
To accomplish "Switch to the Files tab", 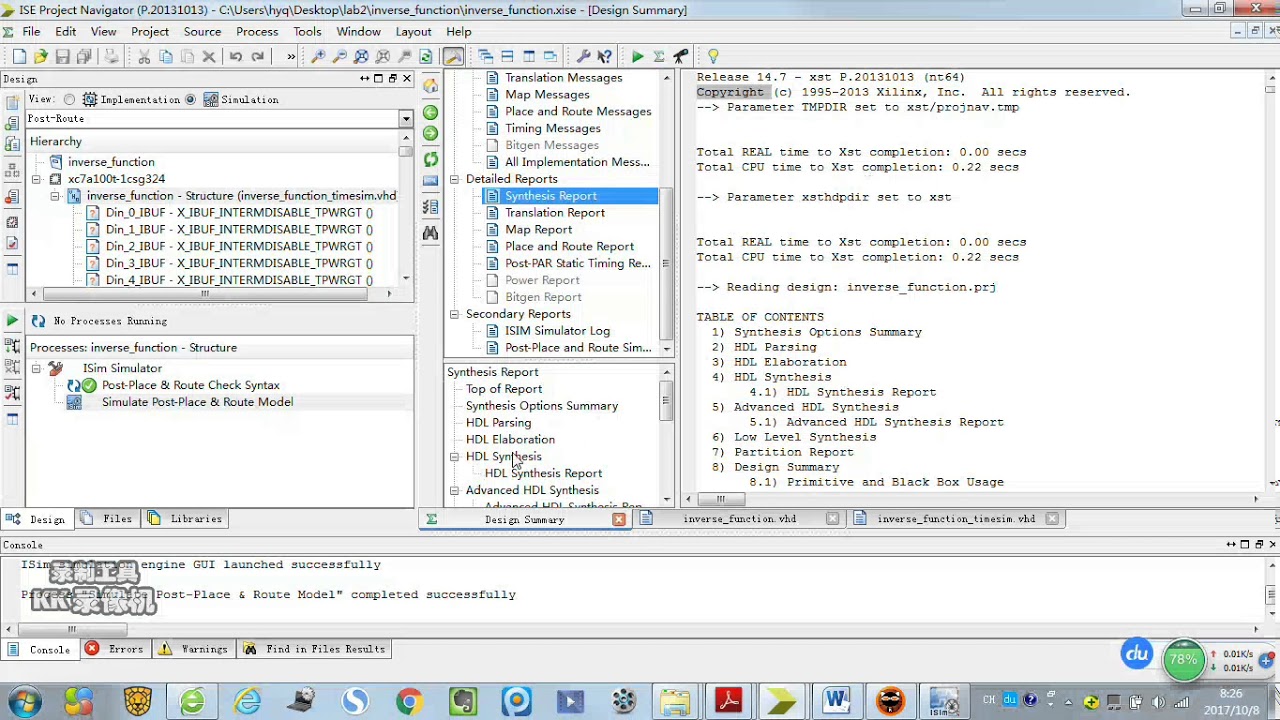I will 108,519.
